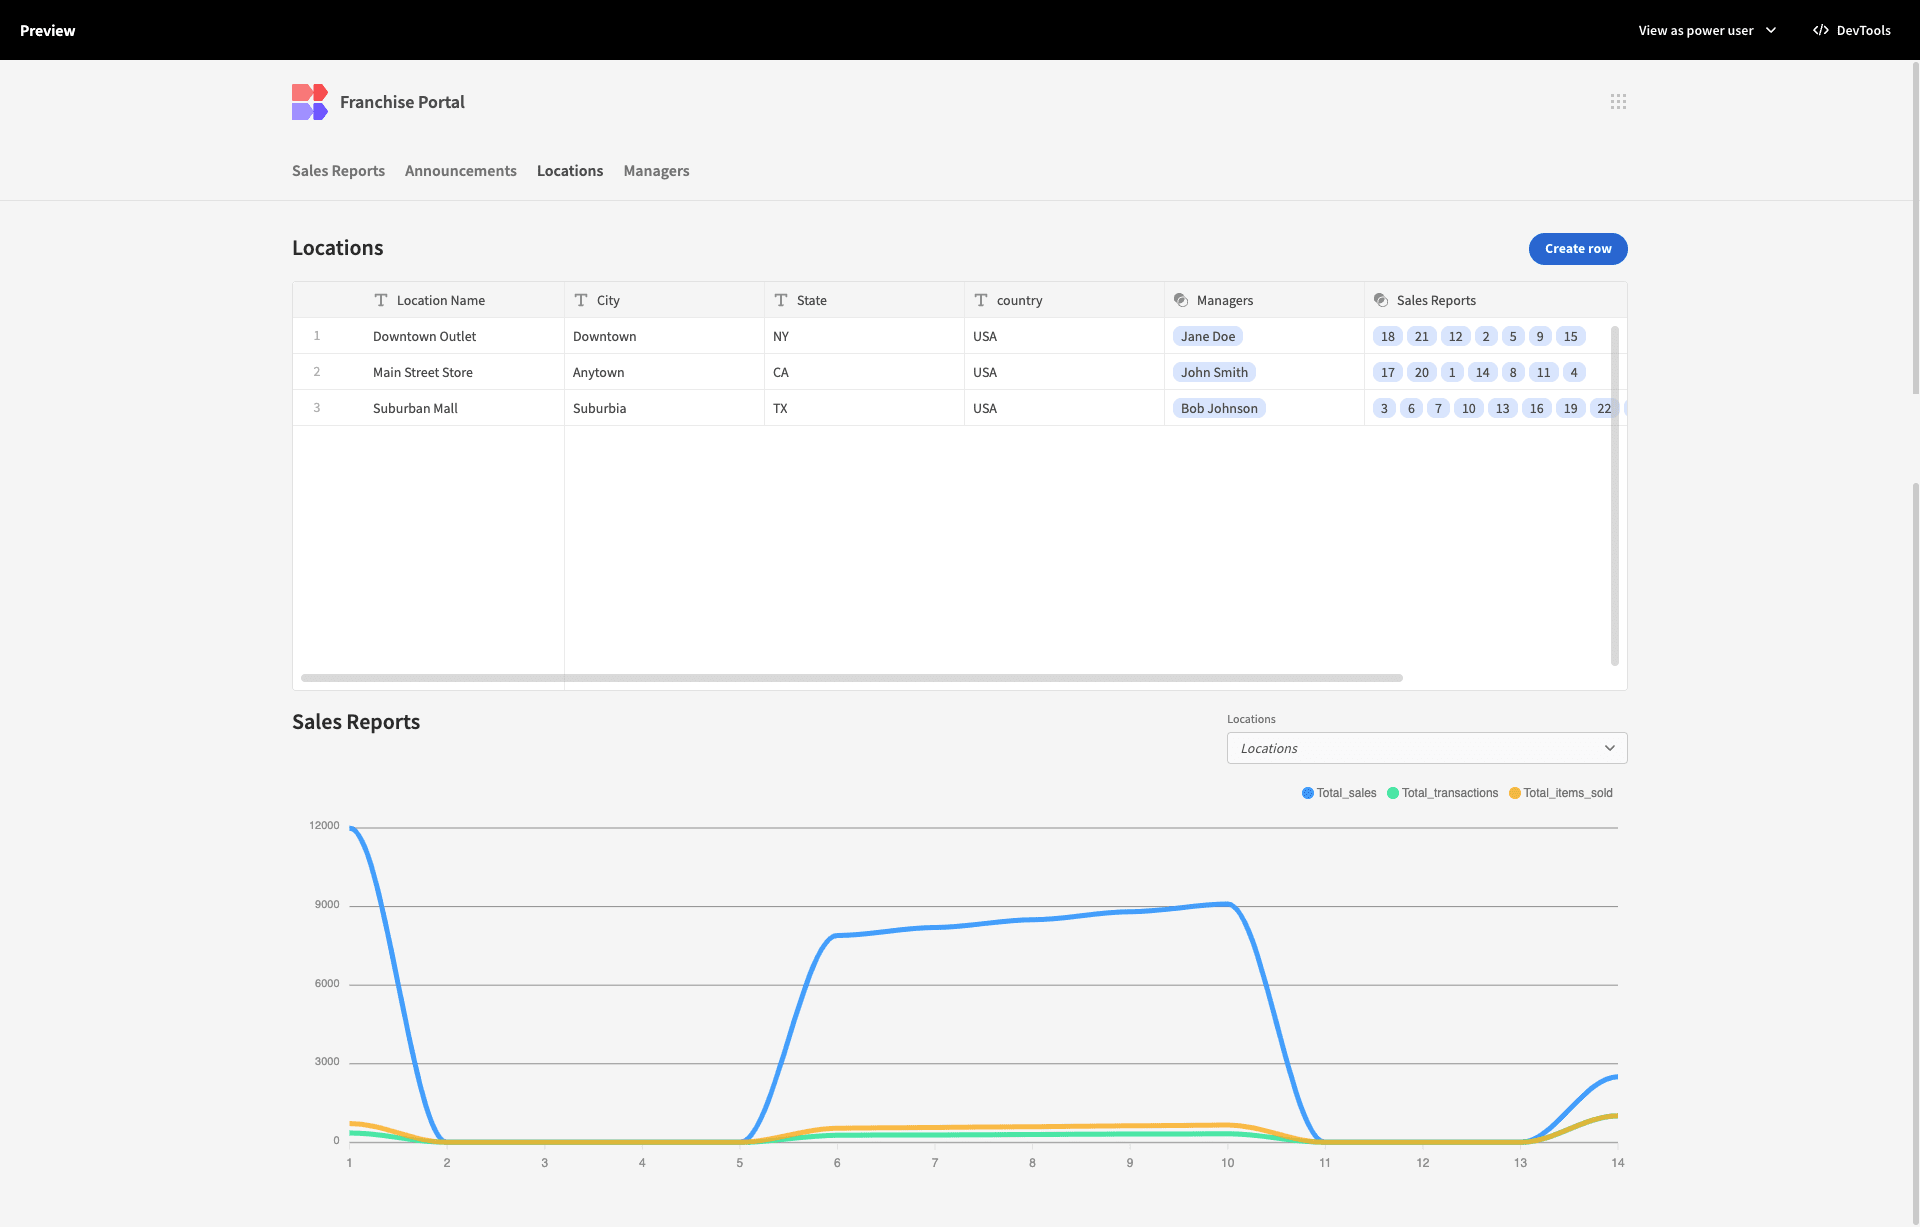Click the table's vertical scrollbar
Viewport: 1920px width, 1227px height.
point(1615,495)
